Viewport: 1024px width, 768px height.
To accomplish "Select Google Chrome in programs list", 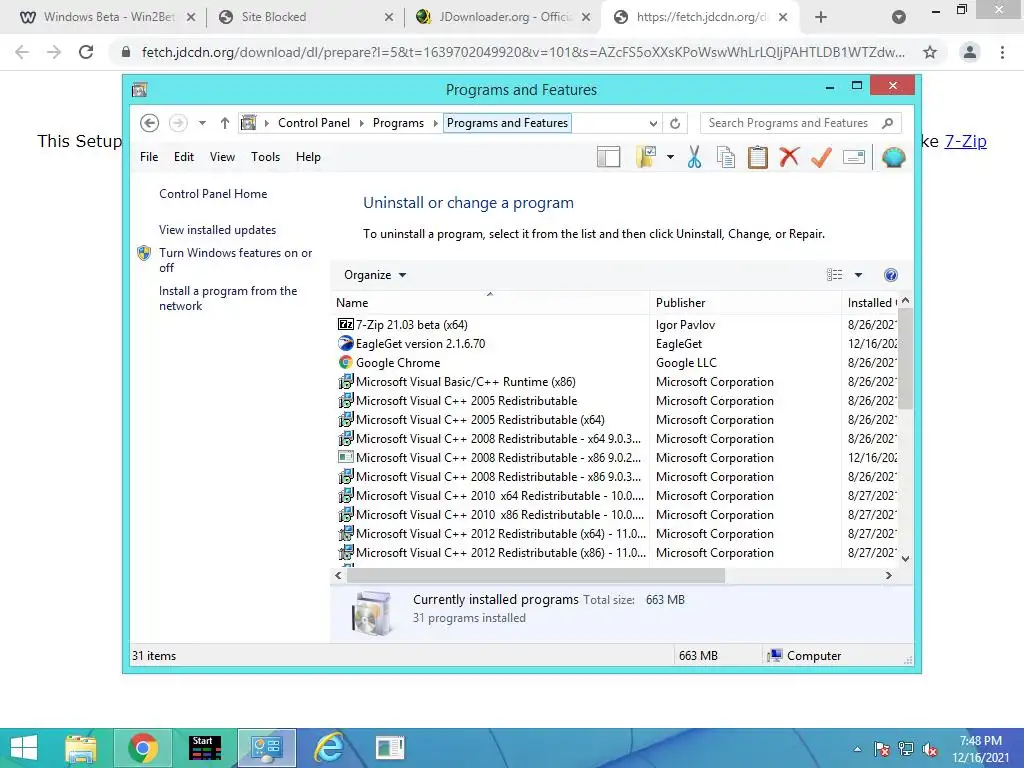I will (x=615, y=362).
